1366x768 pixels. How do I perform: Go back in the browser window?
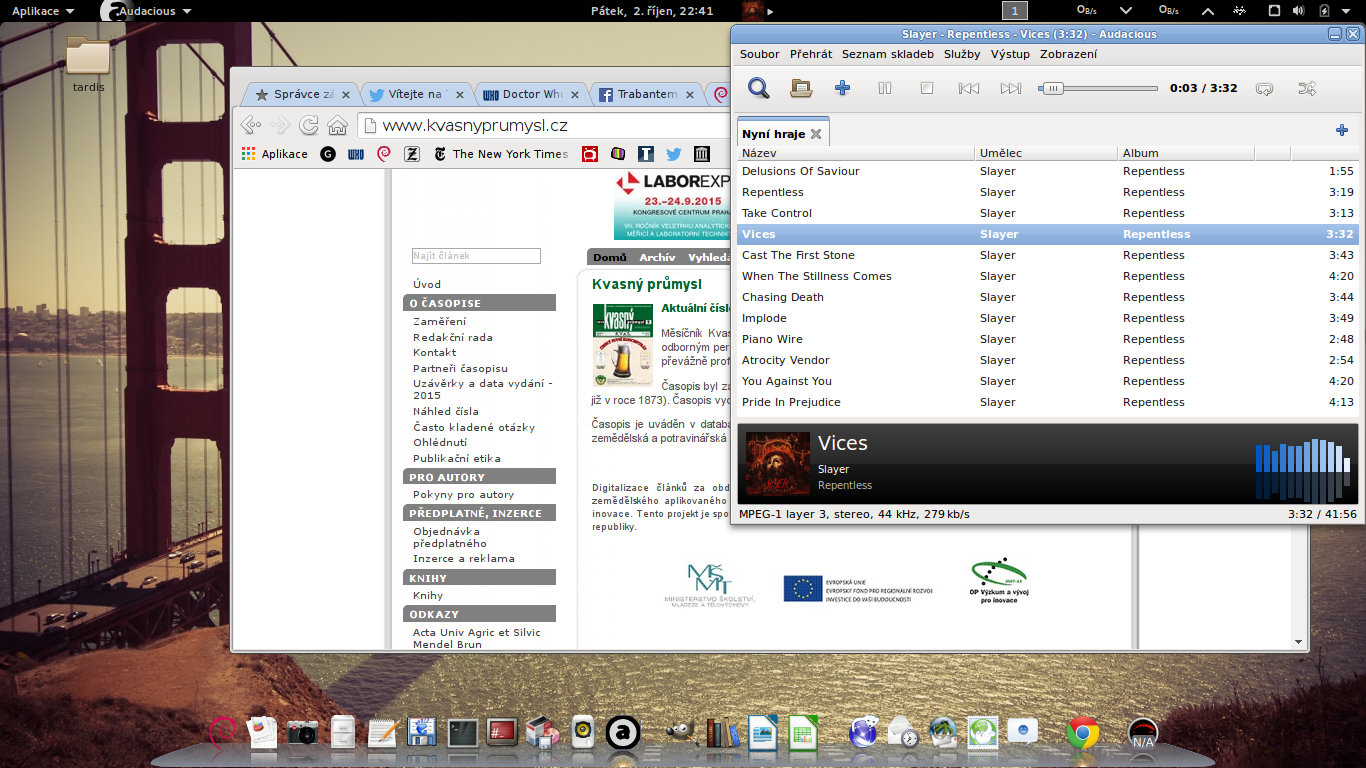(x=251, y=125)
